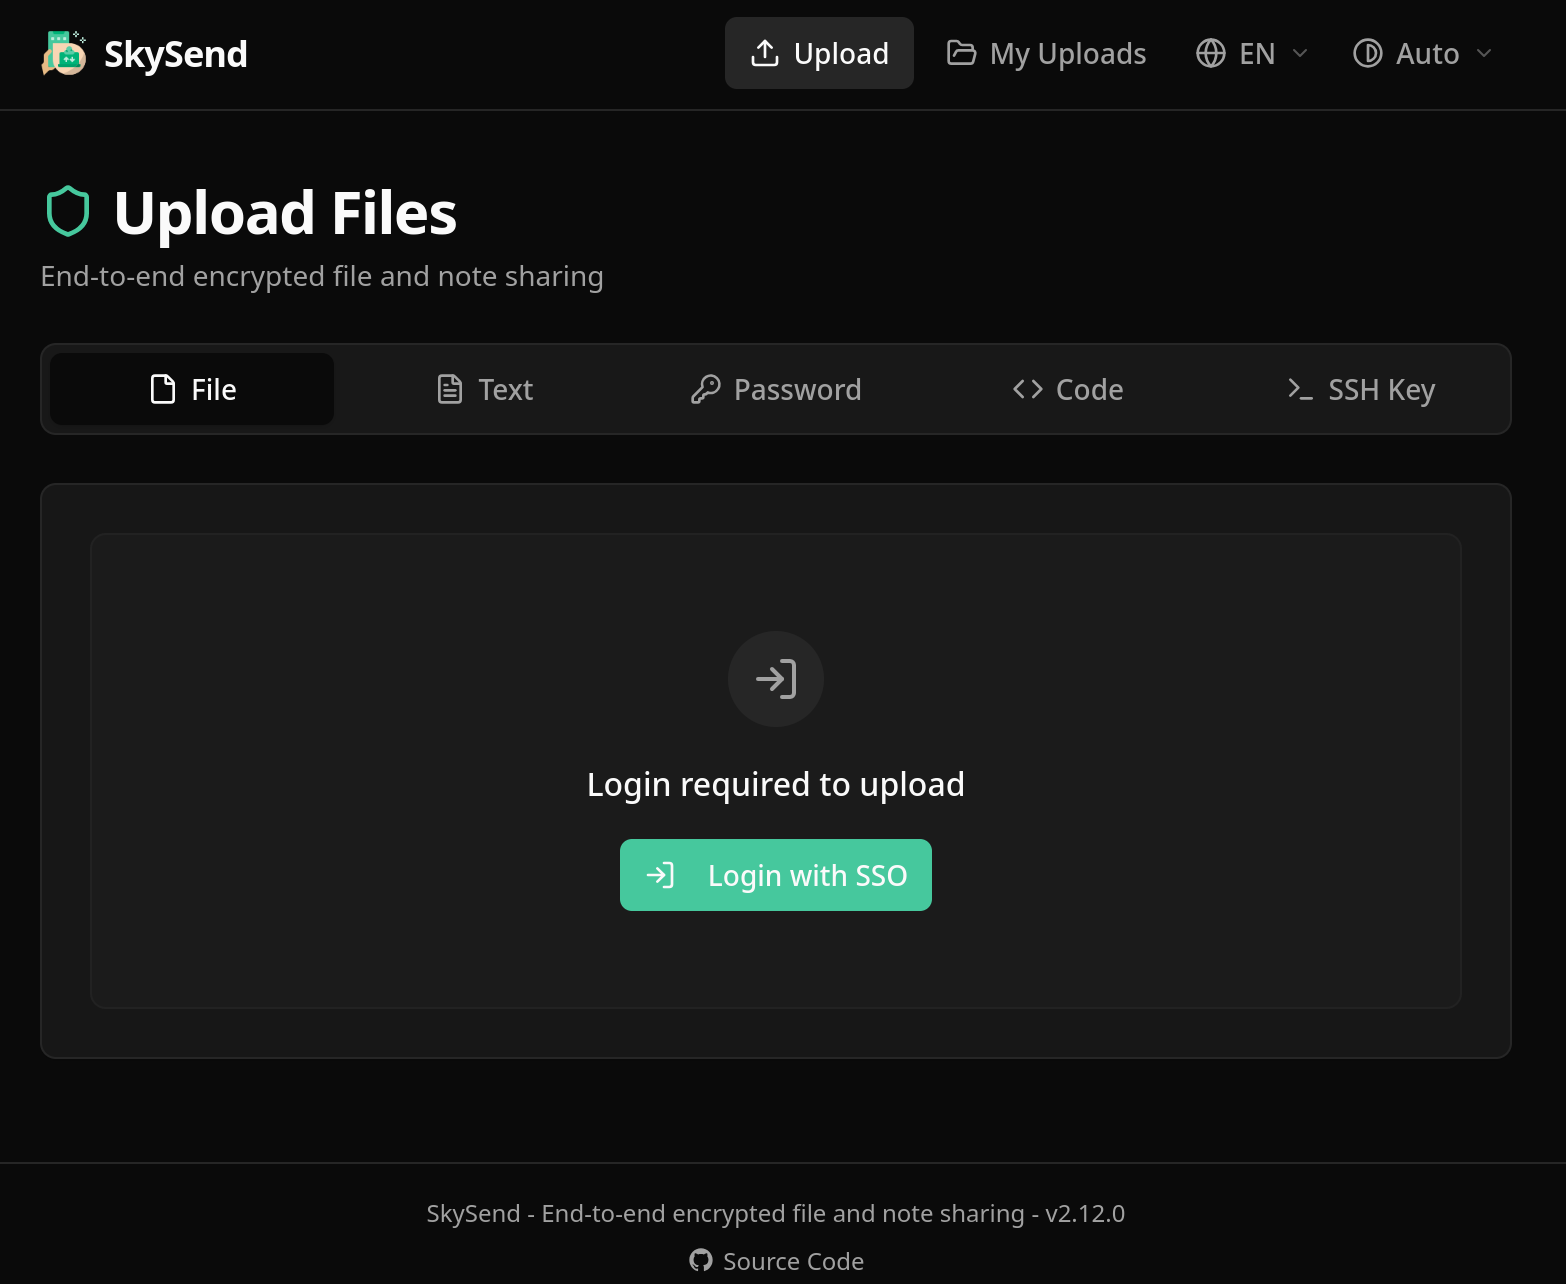1566x1284 pixels.
Task: Expand the Auto theme dropdown chevron
Action: pos(1484,53)
